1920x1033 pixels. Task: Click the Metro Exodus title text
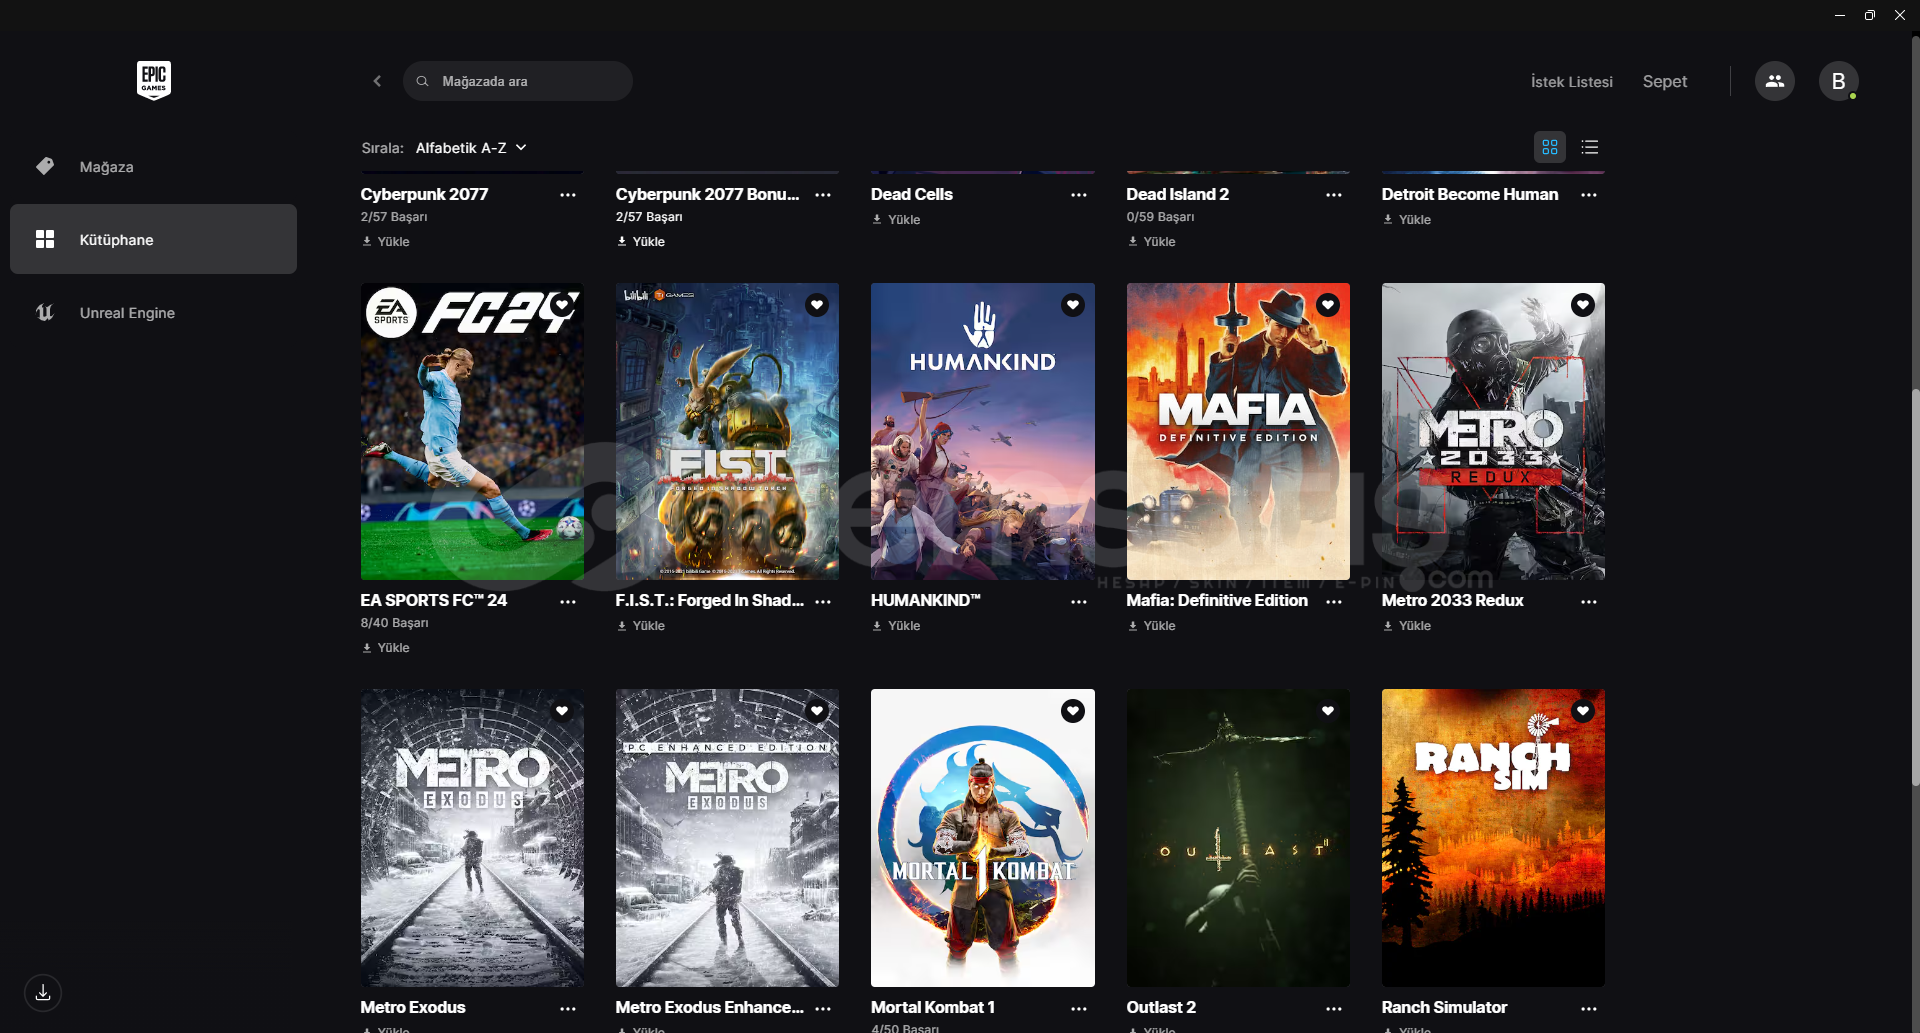point(413,1007)
